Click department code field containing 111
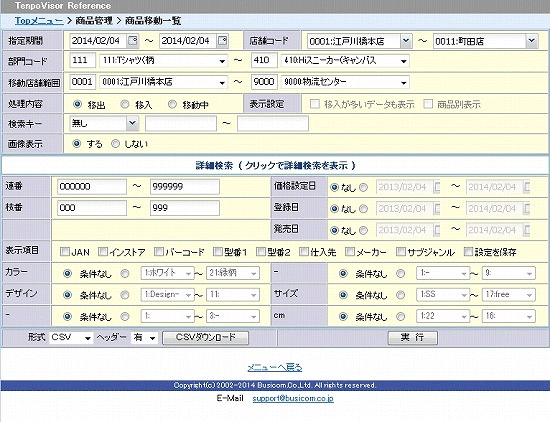Screen dimensions: 550x422 pos(83,61)
